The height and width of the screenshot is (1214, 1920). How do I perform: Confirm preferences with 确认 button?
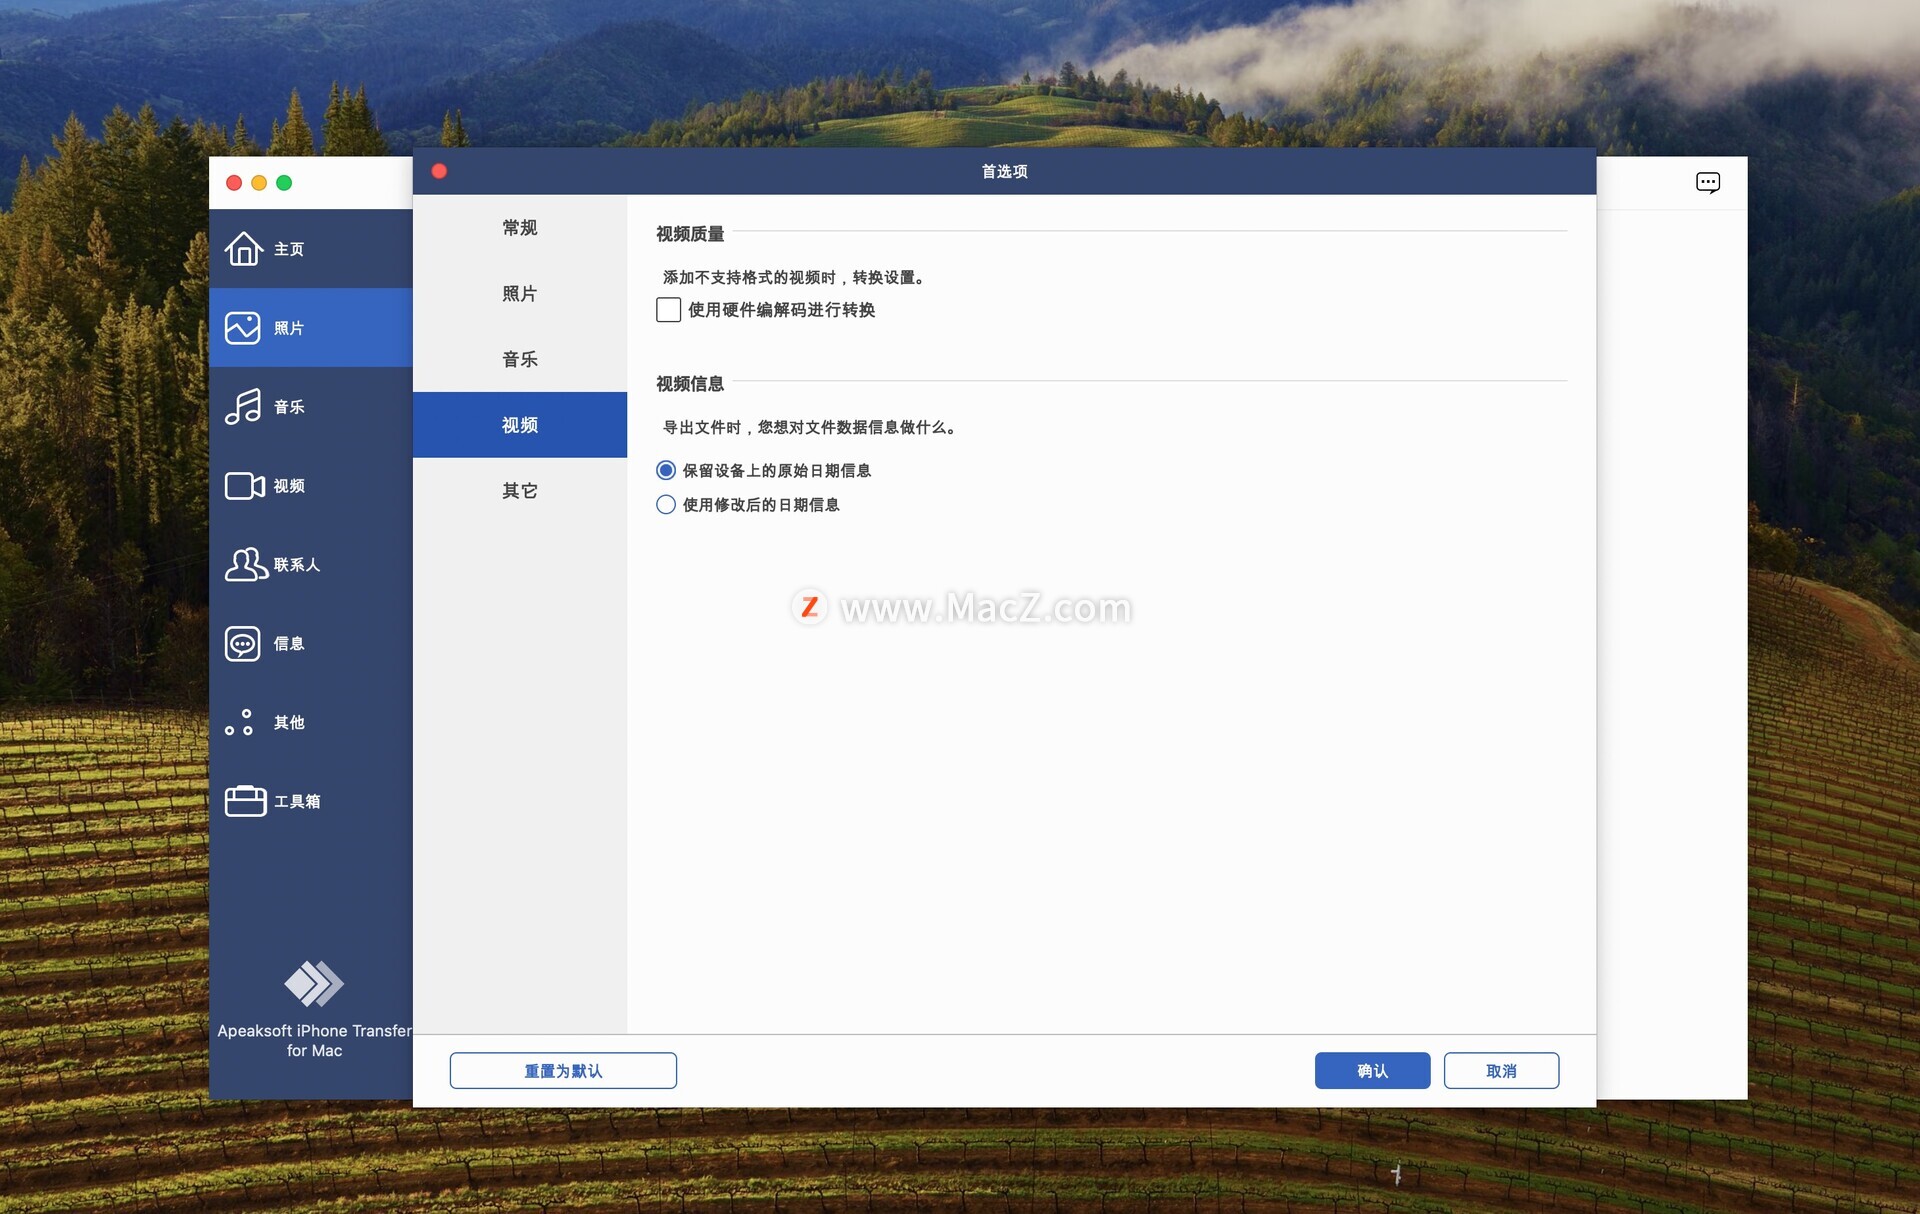[x=1372, y=1070]
